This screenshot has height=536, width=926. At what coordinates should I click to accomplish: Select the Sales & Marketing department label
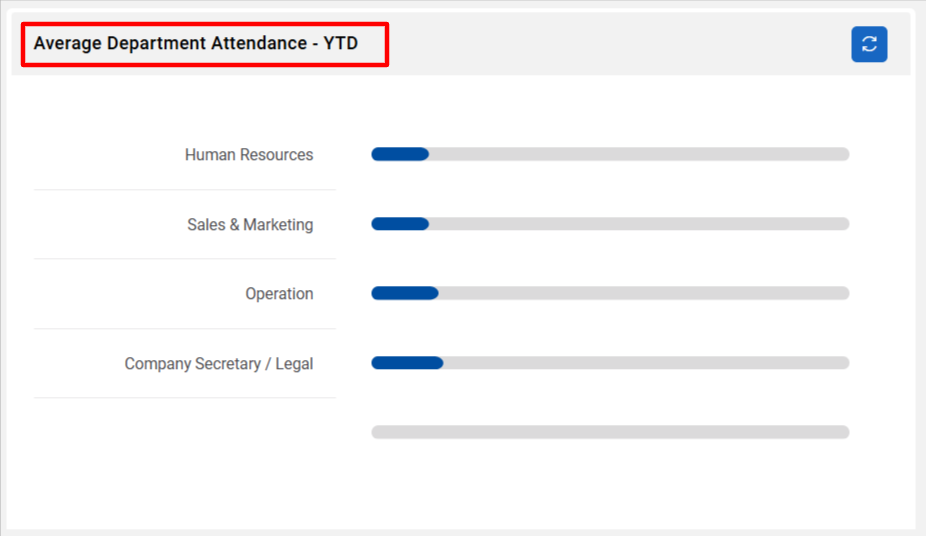click(x=250, y=224)
